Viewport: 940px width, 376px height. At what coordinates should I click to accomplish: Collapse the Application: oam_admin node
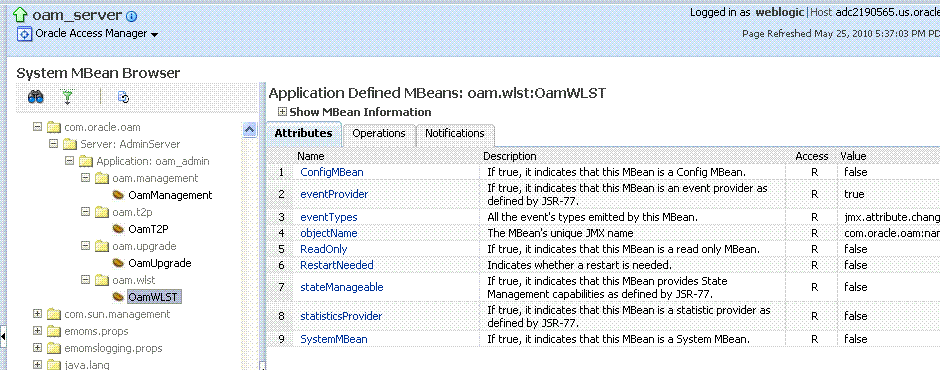tap(70, 161)
